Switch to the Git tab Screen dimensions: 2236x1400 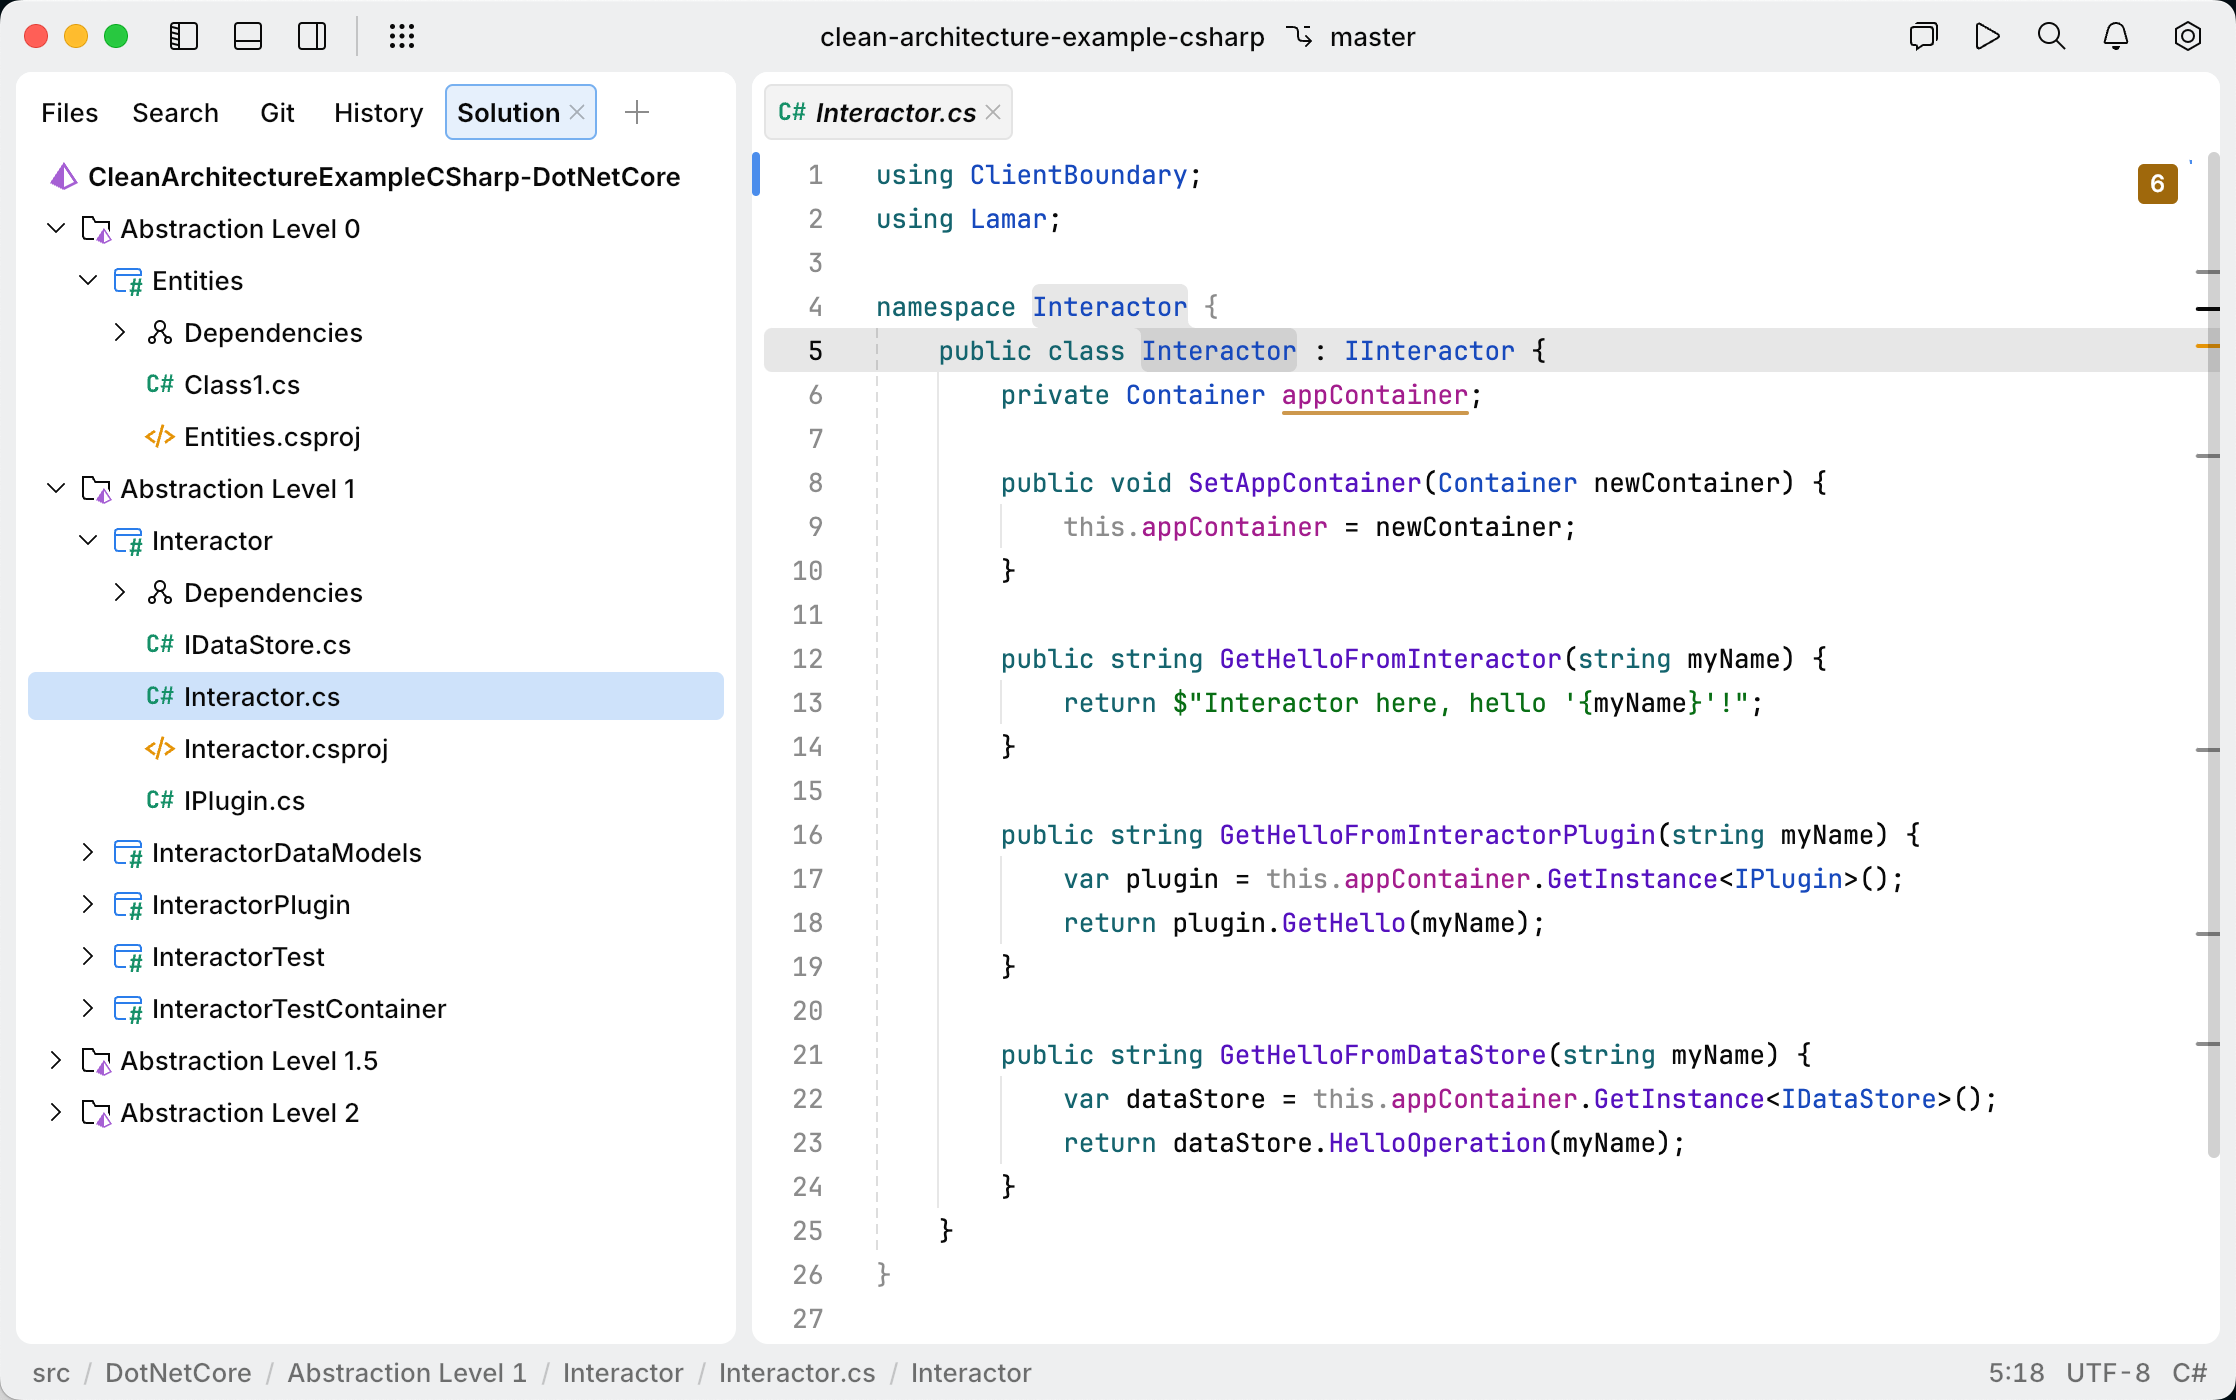click(277, 112)
